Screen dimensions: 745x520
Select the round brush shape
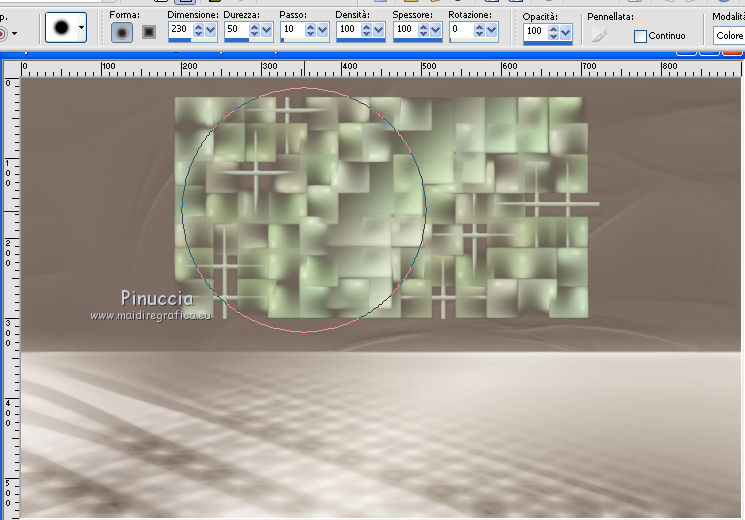click(x=122, y=32)
